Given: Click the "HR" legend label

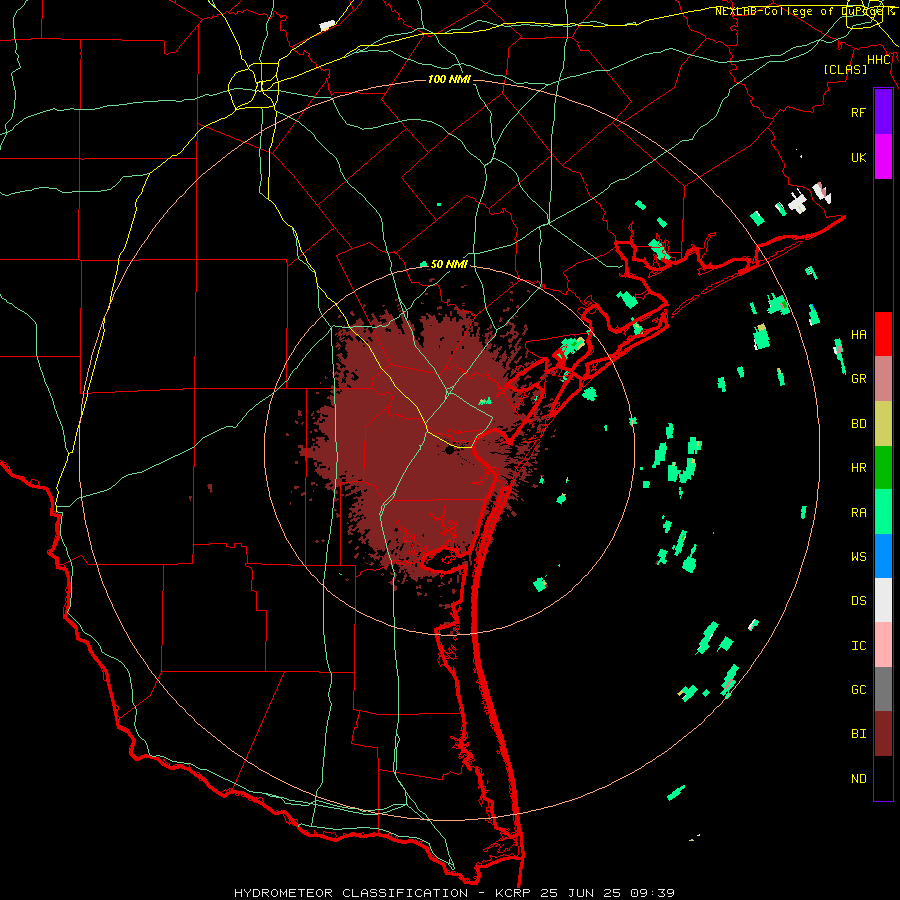Looking at the screenshot, I should 859,468.
